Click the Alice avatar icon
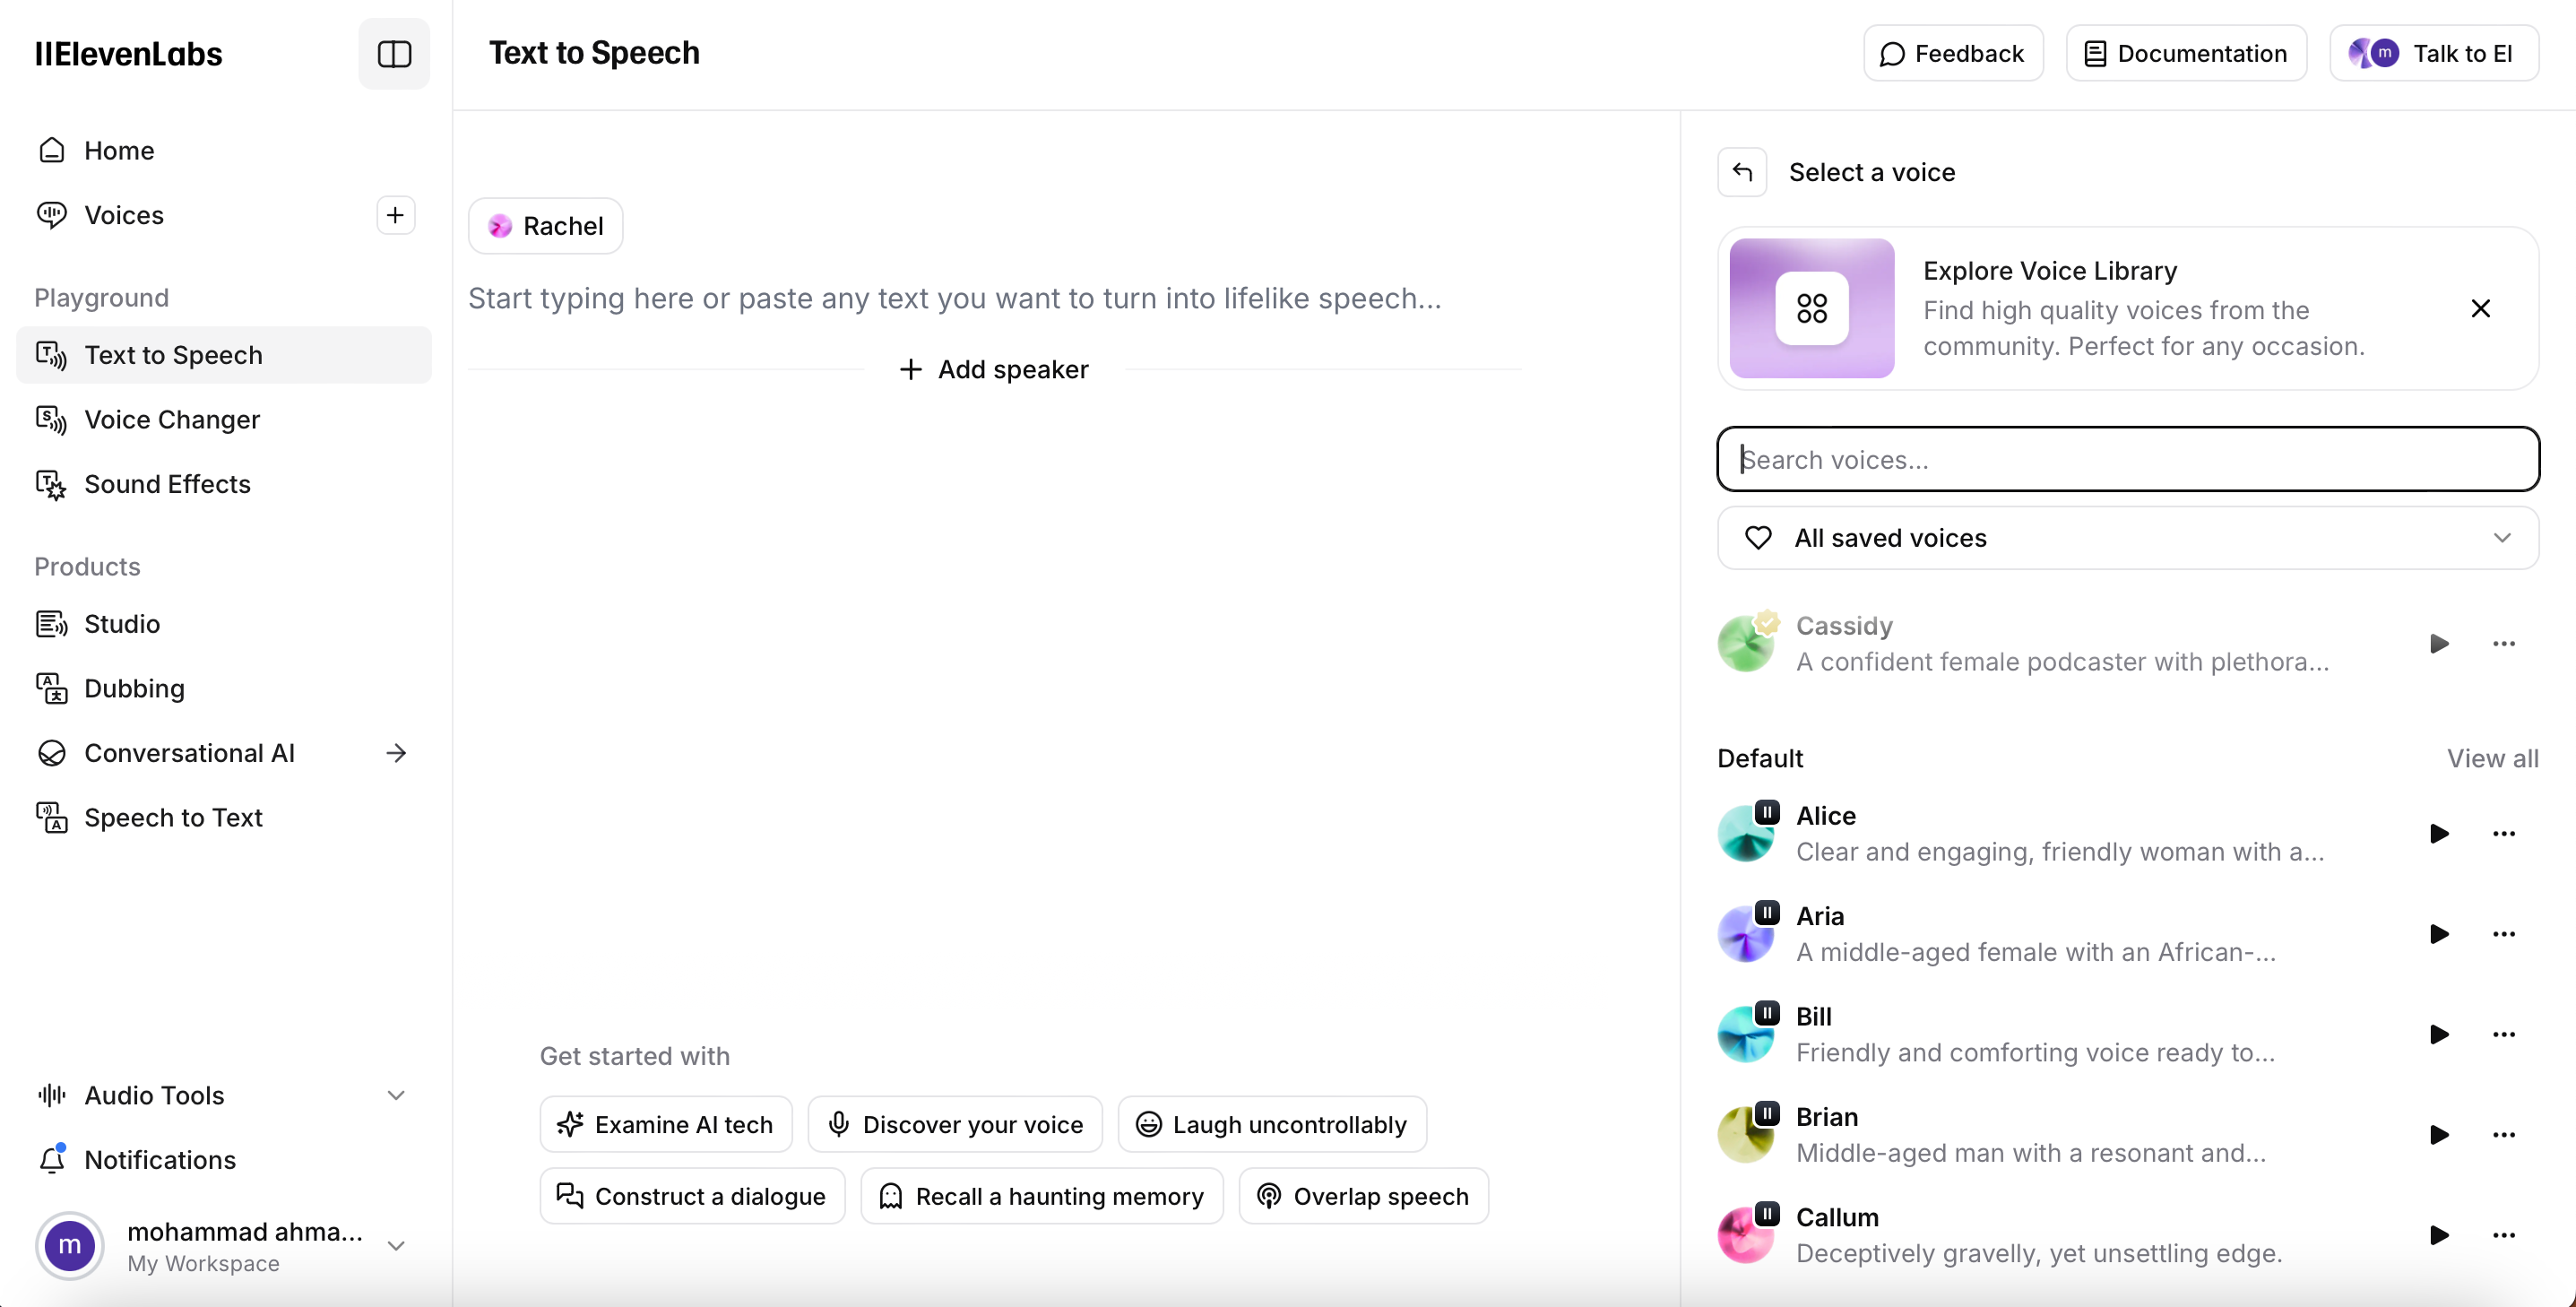This screenshot has width=2576, height=1307. pyautogui.click(x=1746, y=833)
